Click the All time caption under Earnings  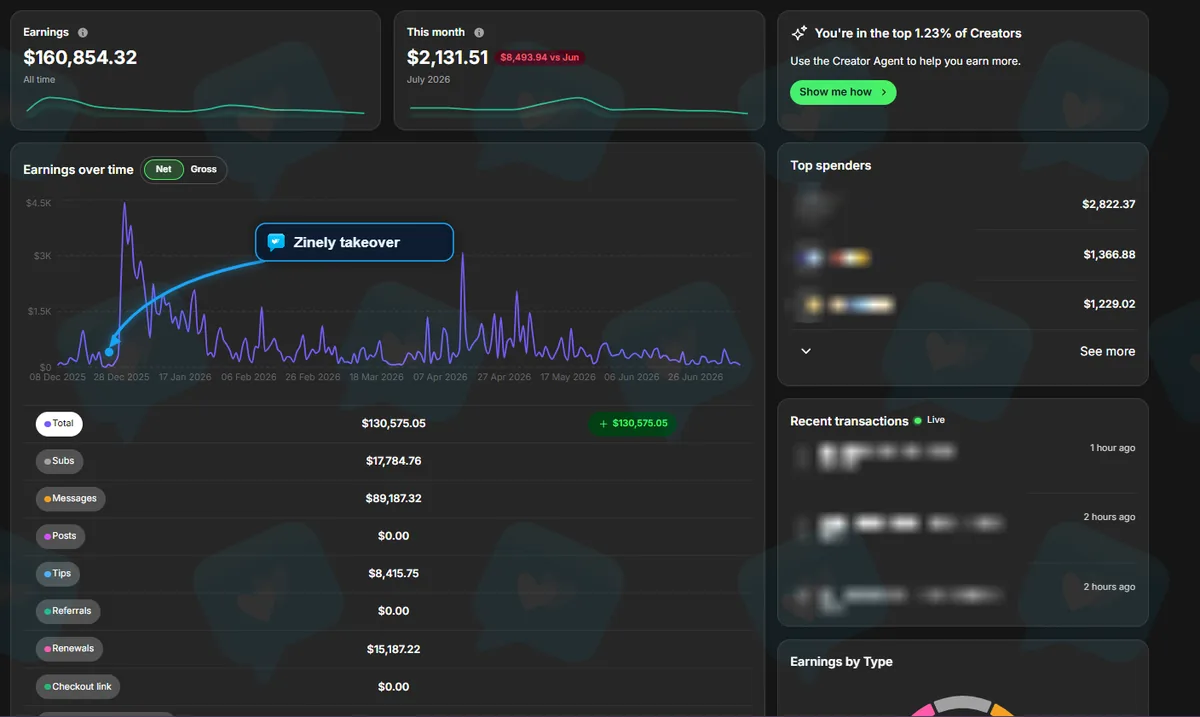point(39,80)
